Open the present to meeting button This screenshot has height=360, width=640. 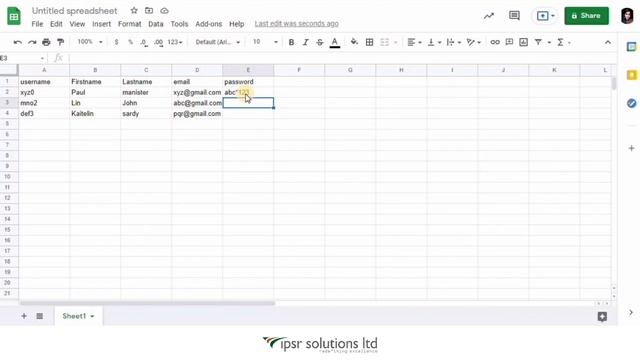click(x=545, y=16)
